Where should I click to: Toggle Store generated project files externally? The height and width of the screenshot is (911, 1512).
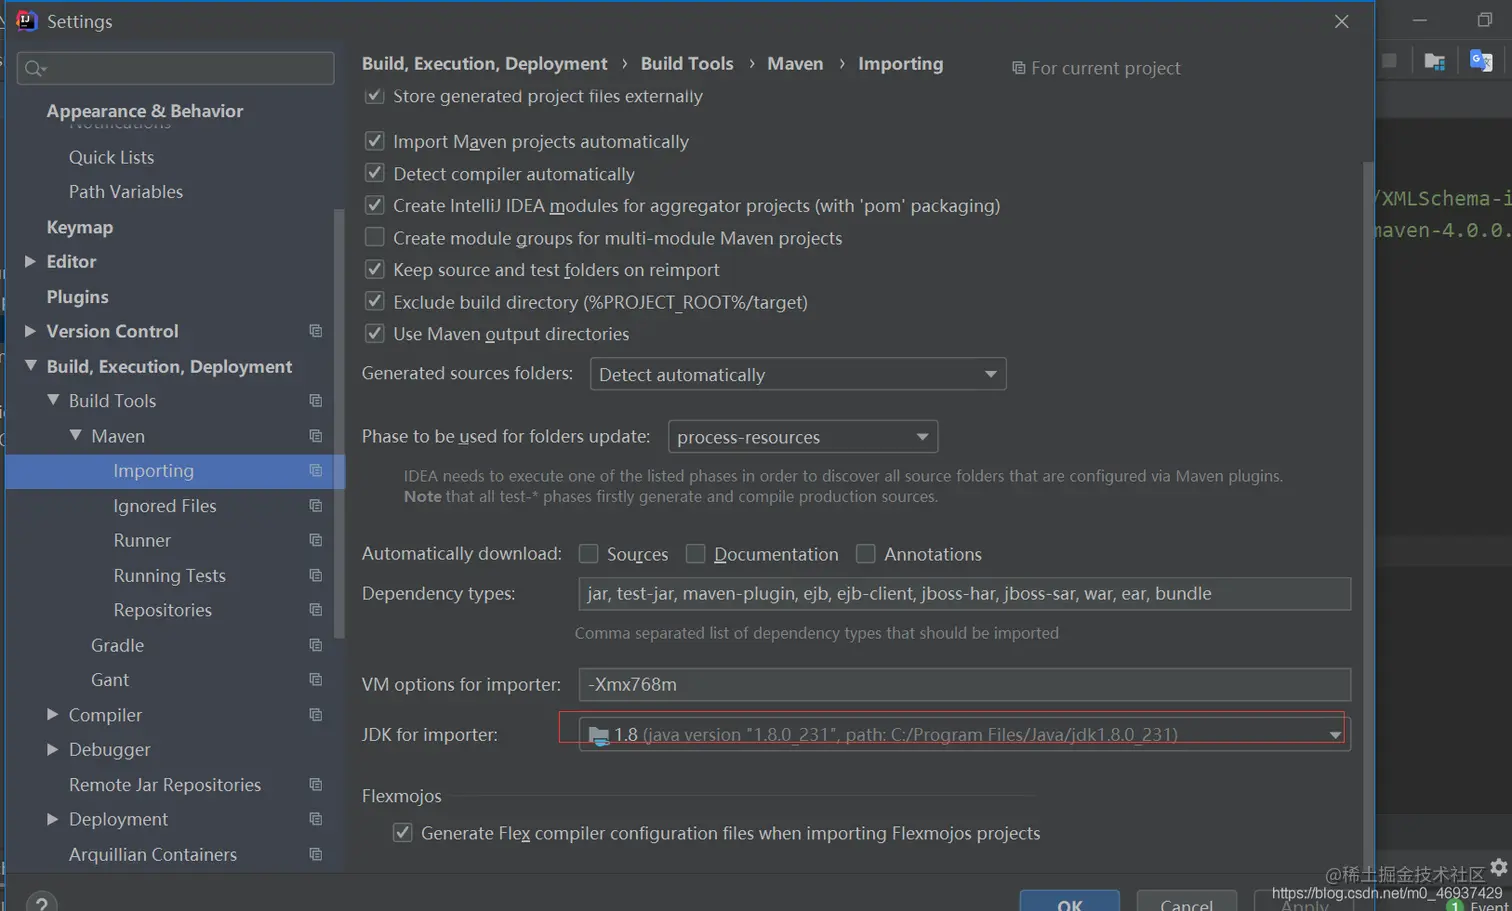tap(374, 96)
